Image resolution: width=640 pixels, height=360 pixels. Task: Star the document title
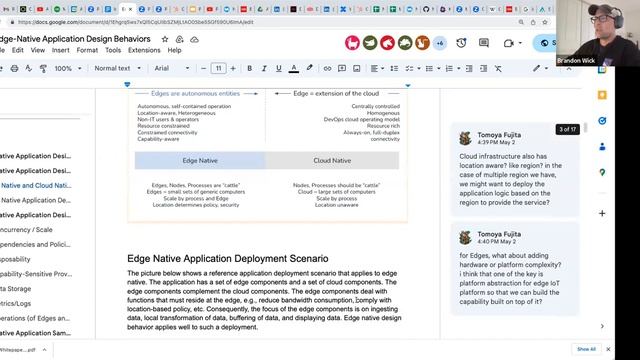click(x=165, y=39)
